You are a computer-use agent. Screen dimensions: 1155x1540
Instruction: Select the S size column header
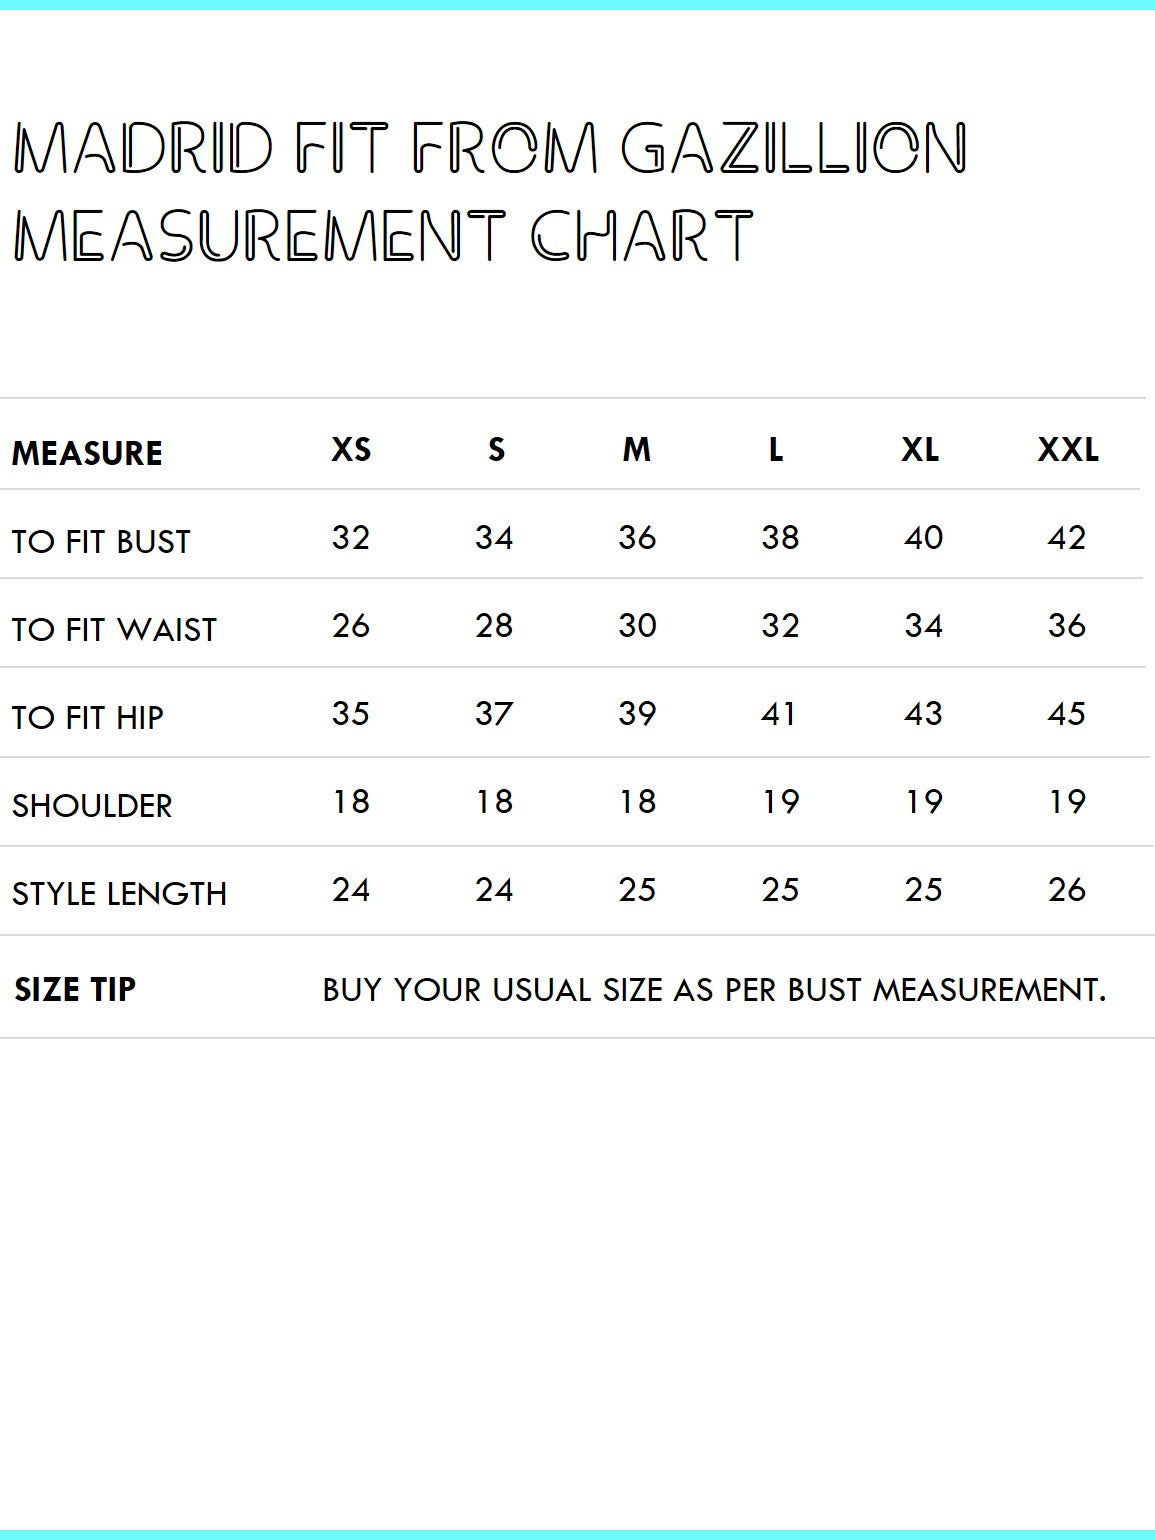tap(496, 450)
